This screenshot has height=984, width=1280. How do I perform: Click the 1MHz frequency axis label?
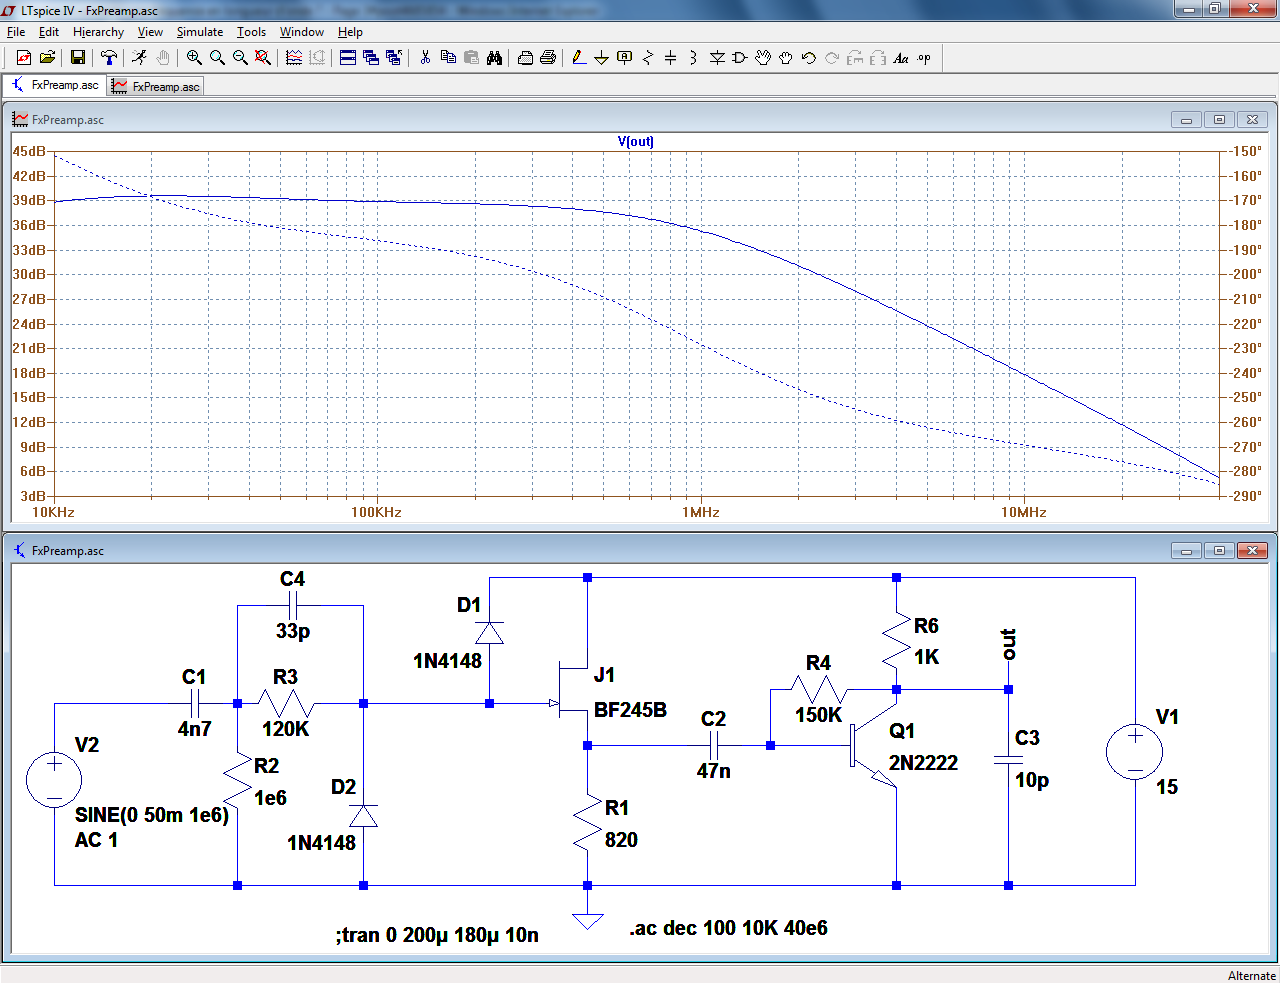[701, 512]
